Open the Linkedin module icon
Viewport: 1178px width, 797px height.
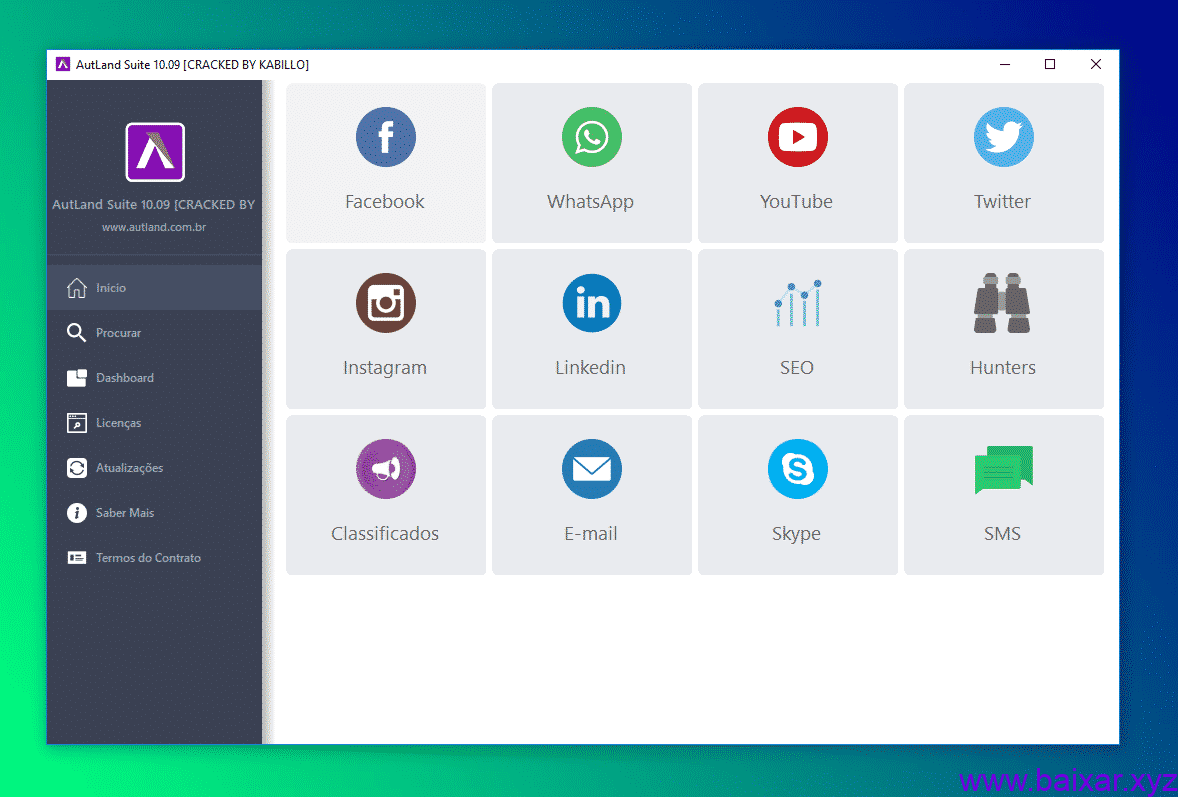(591, 304)
